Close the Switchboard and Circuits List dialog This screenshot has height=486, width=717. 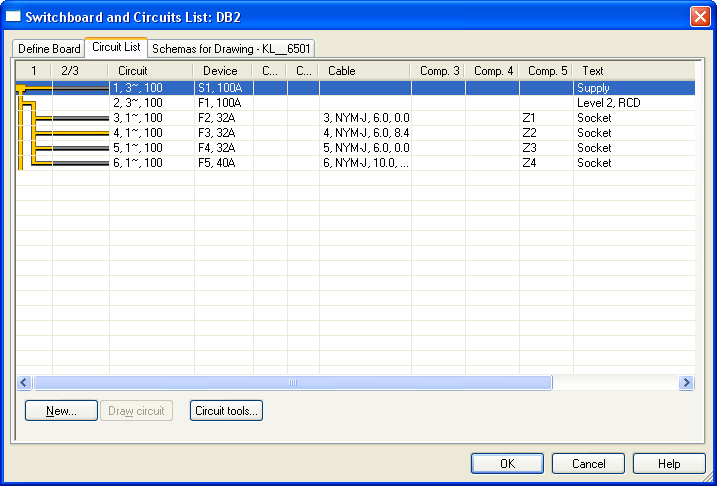pyautogui.click(x=699, y=17)
